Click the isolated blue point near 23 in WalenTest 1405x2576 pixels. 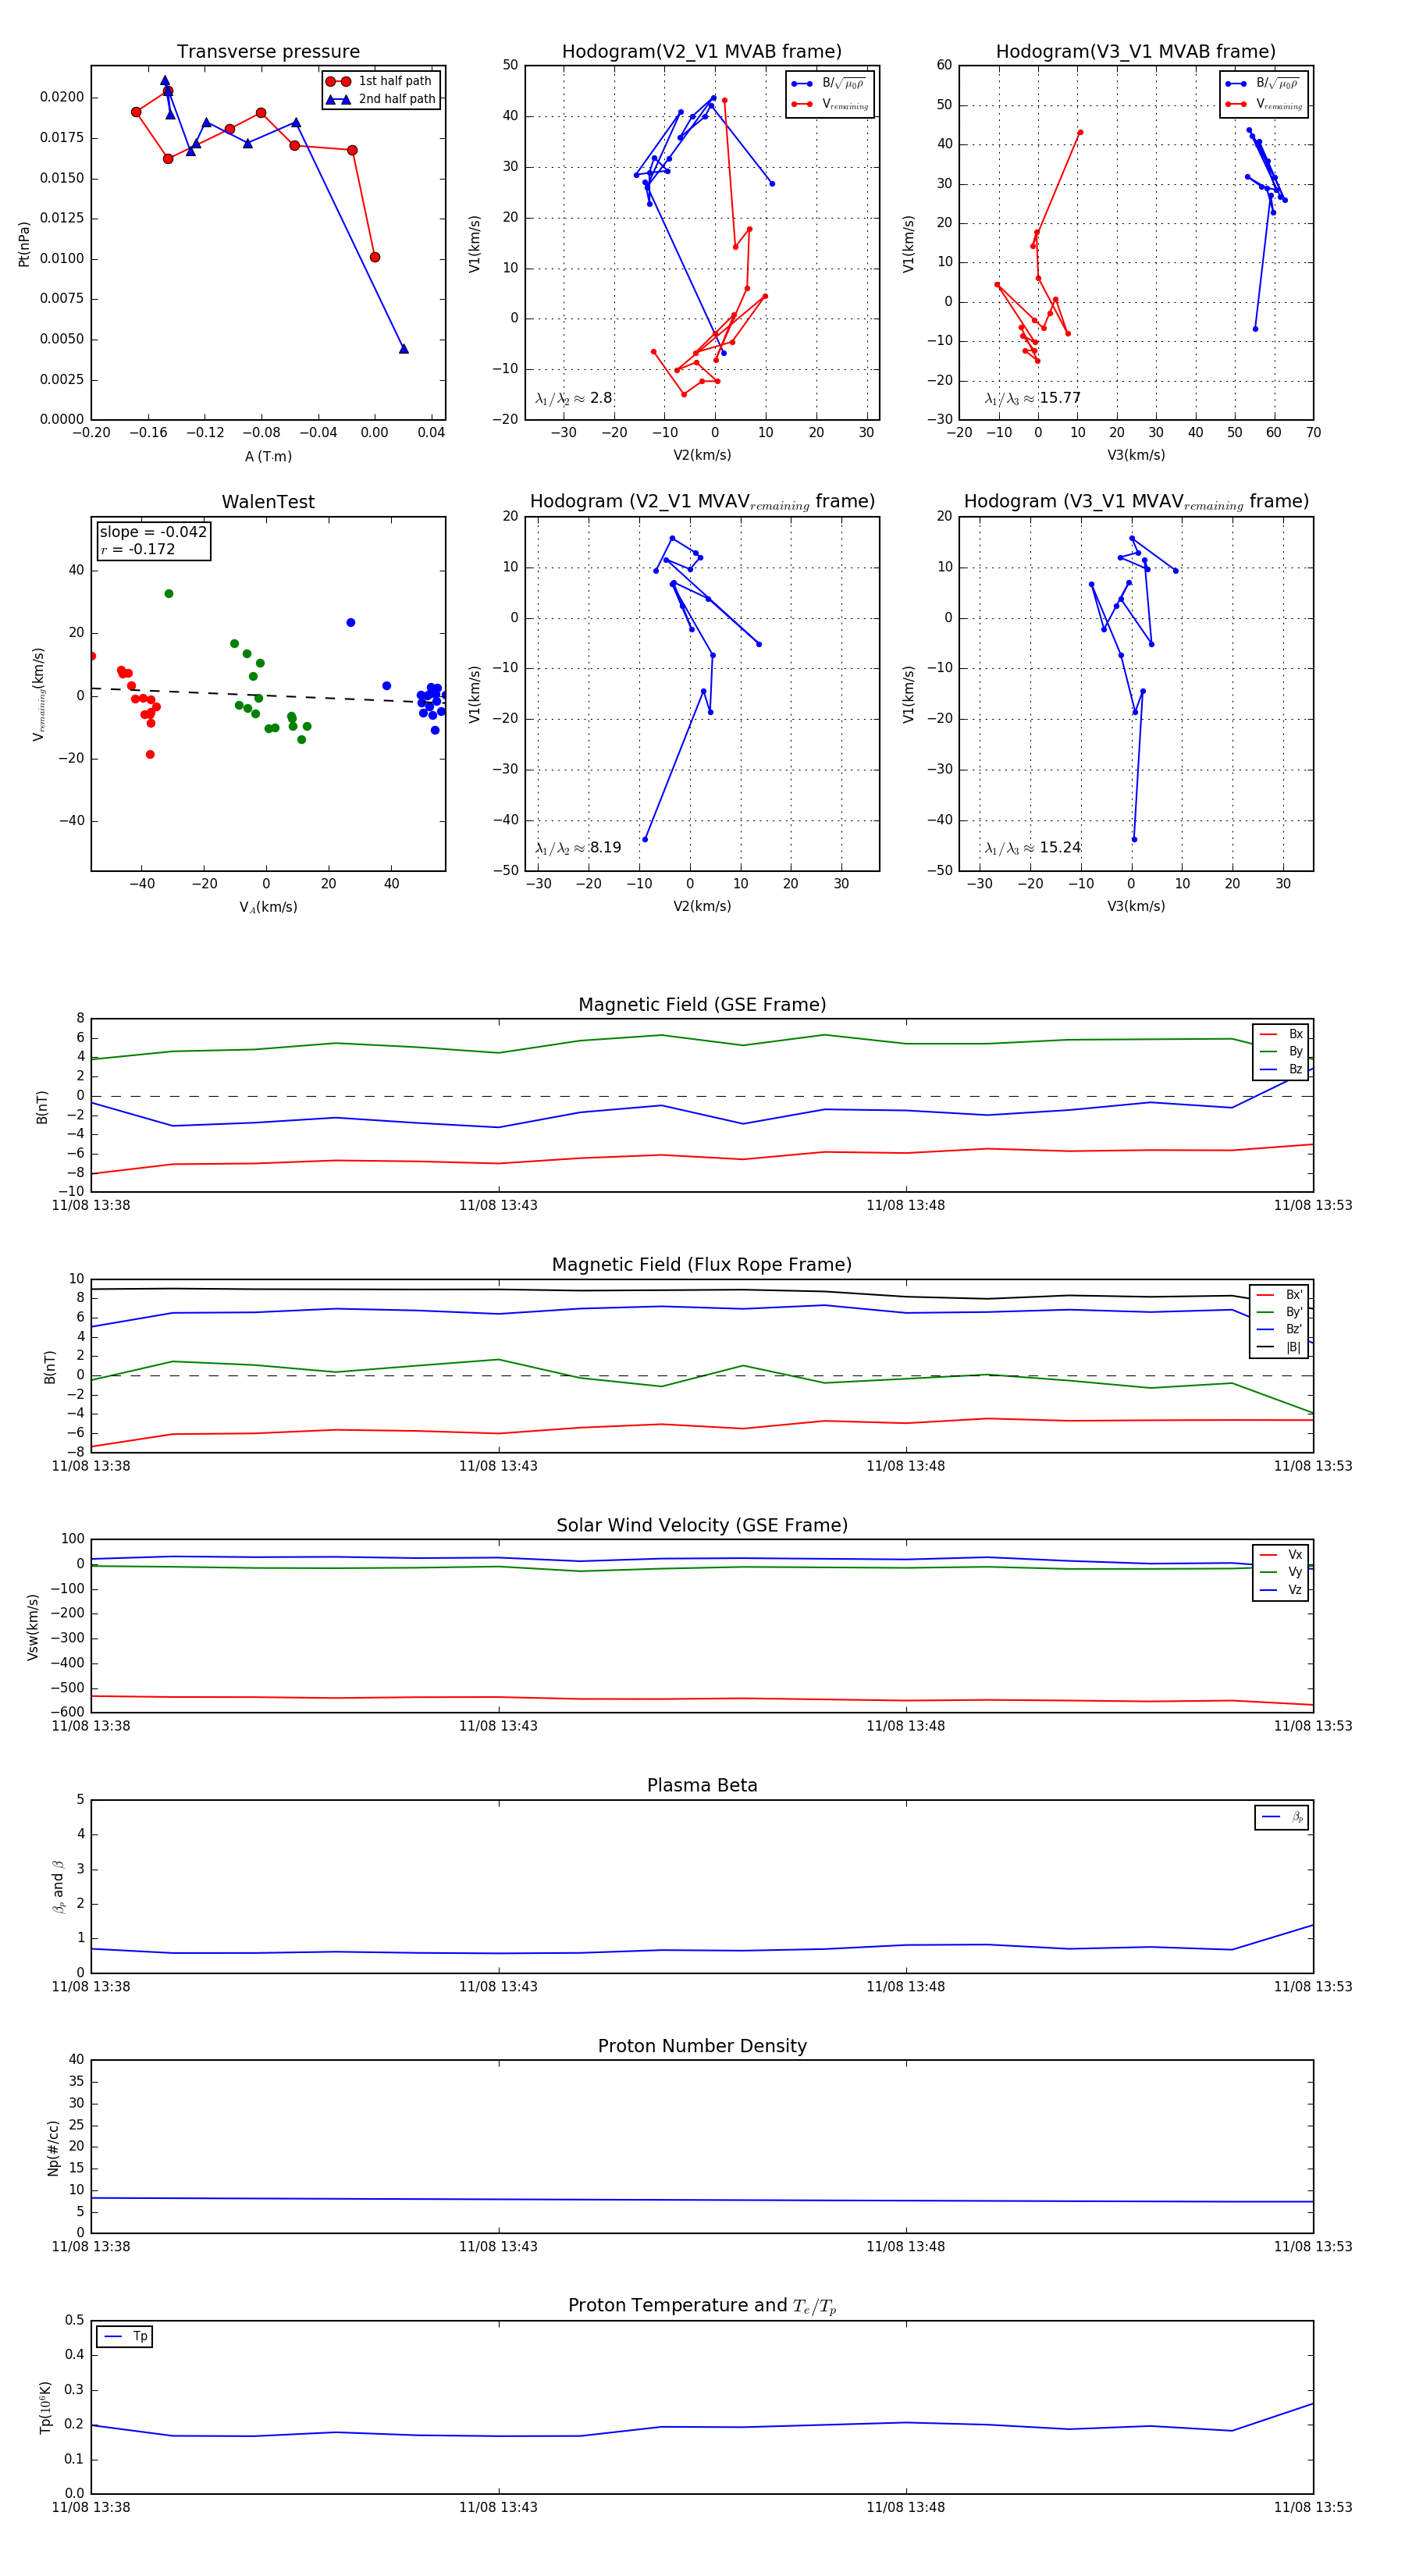click(x=351, y=623)
